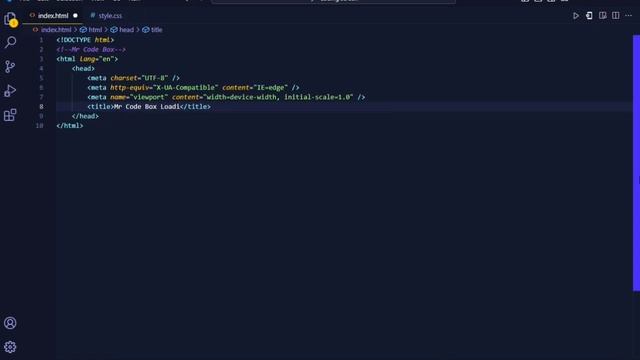This screenshot has width=640, height=360.
Task: Click the preview icon left of Split Editor
Action: [x=602, y=16]
